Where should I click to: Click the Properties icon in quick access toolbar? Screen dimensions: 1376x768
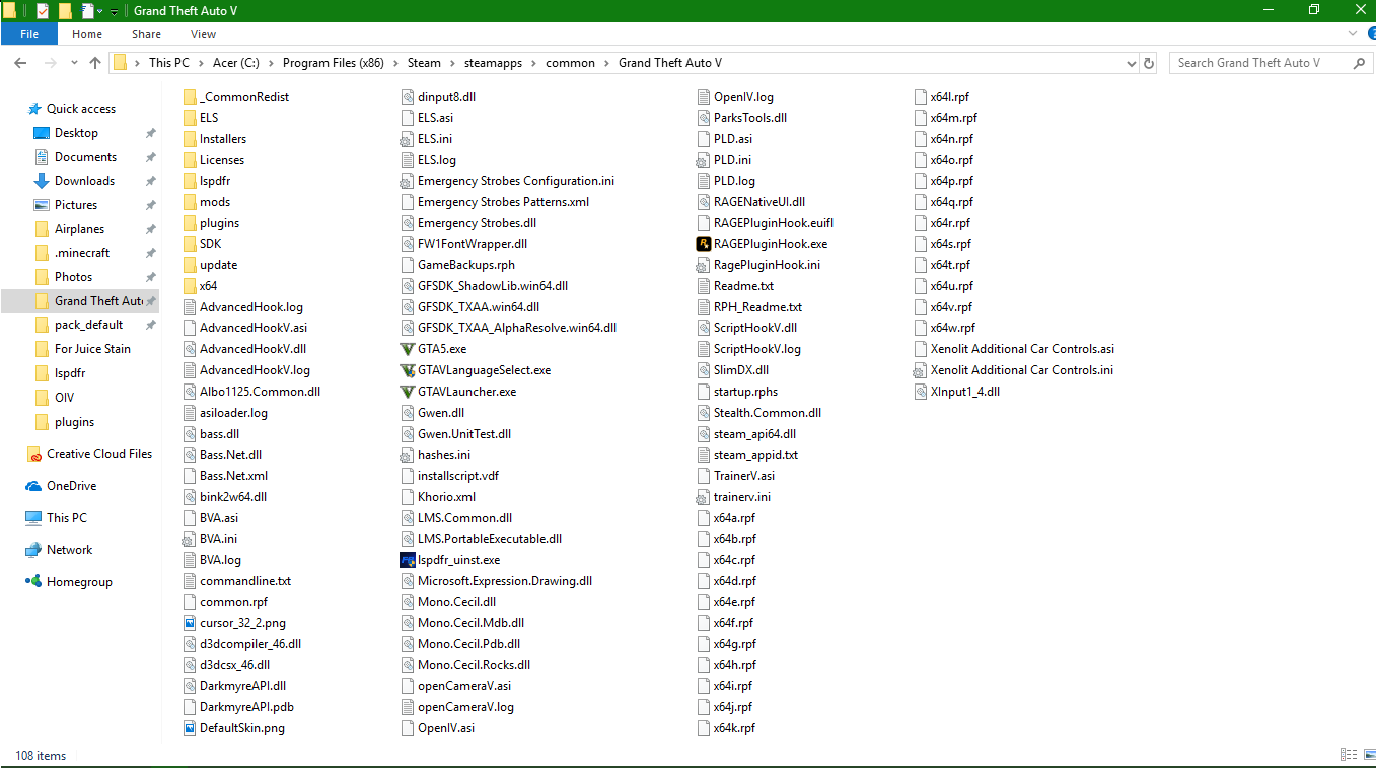pos(43,11)
